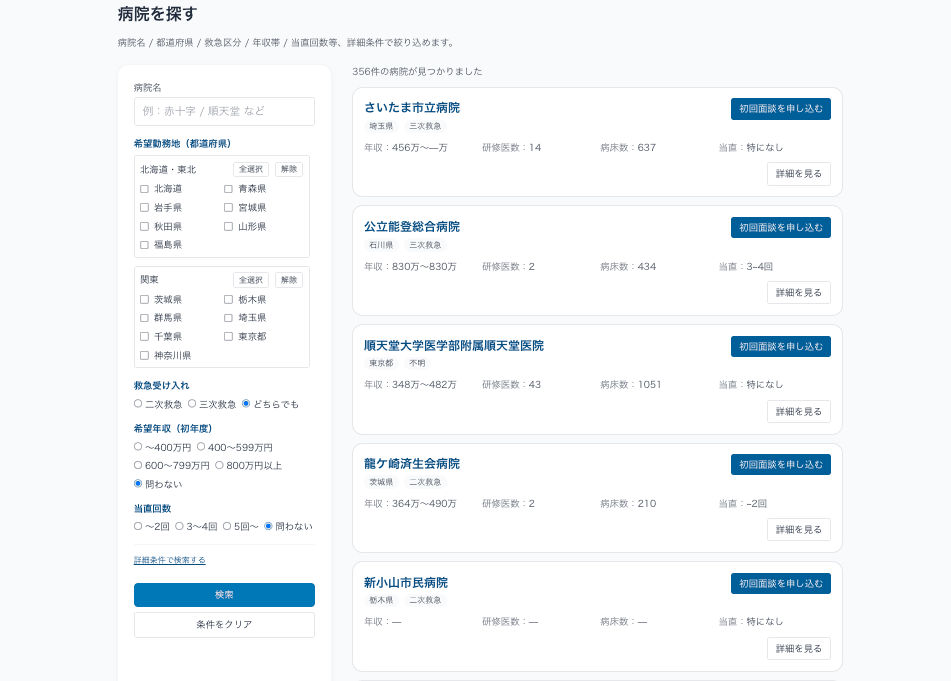Viewport: 951px width, 681px height.
Task: Click the 病院名 input field
Action: point(224,111)
